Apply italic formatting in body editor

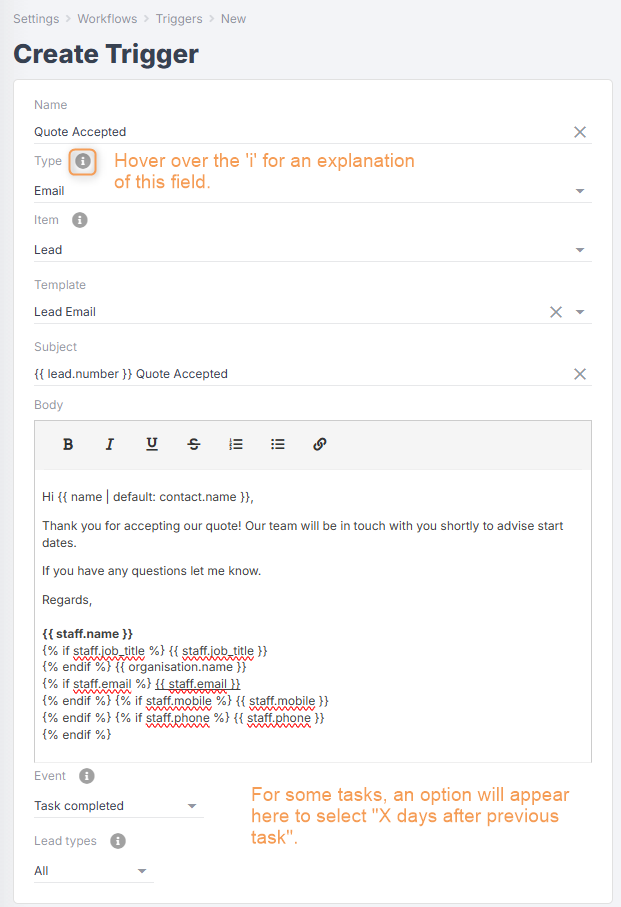[x=110, y=444]
